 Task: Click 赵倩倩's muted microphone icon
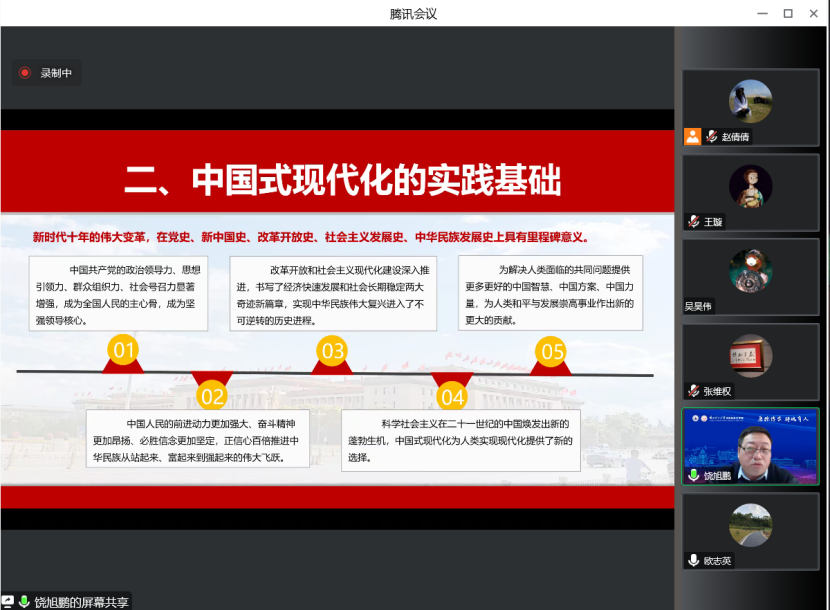coord(711,137)
